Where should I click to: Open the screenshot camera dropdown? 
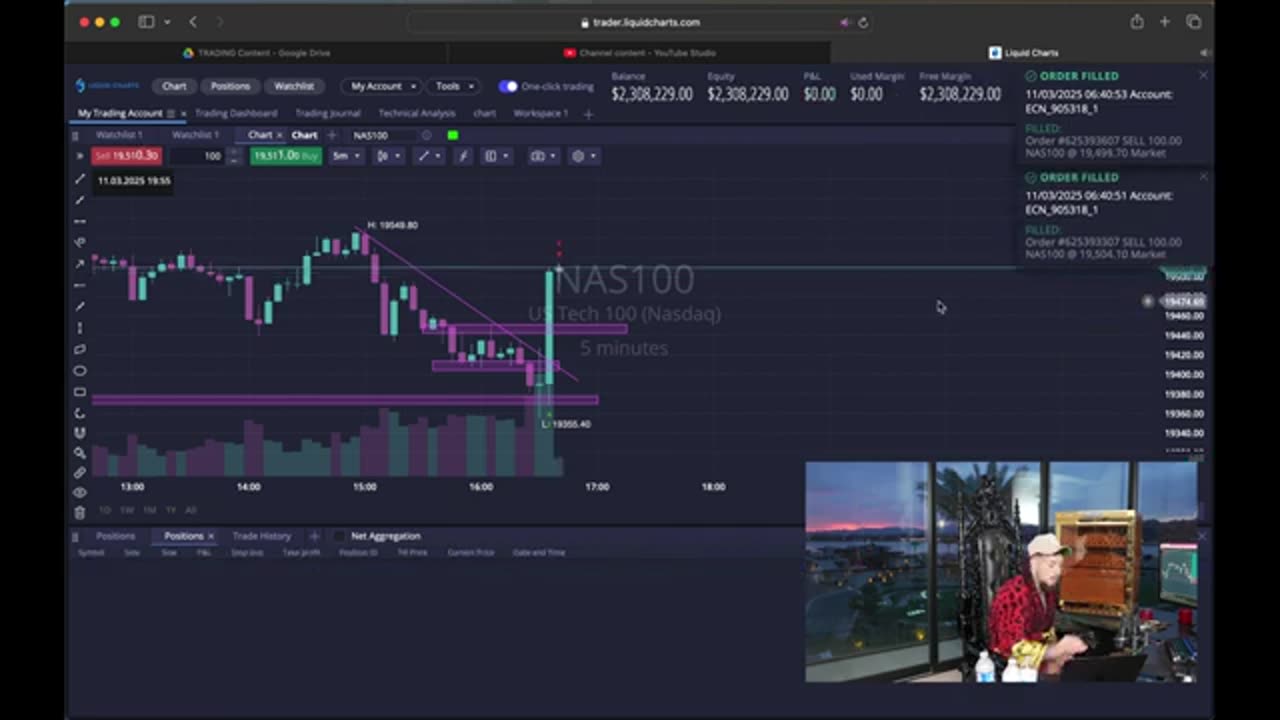click(544, 156)
